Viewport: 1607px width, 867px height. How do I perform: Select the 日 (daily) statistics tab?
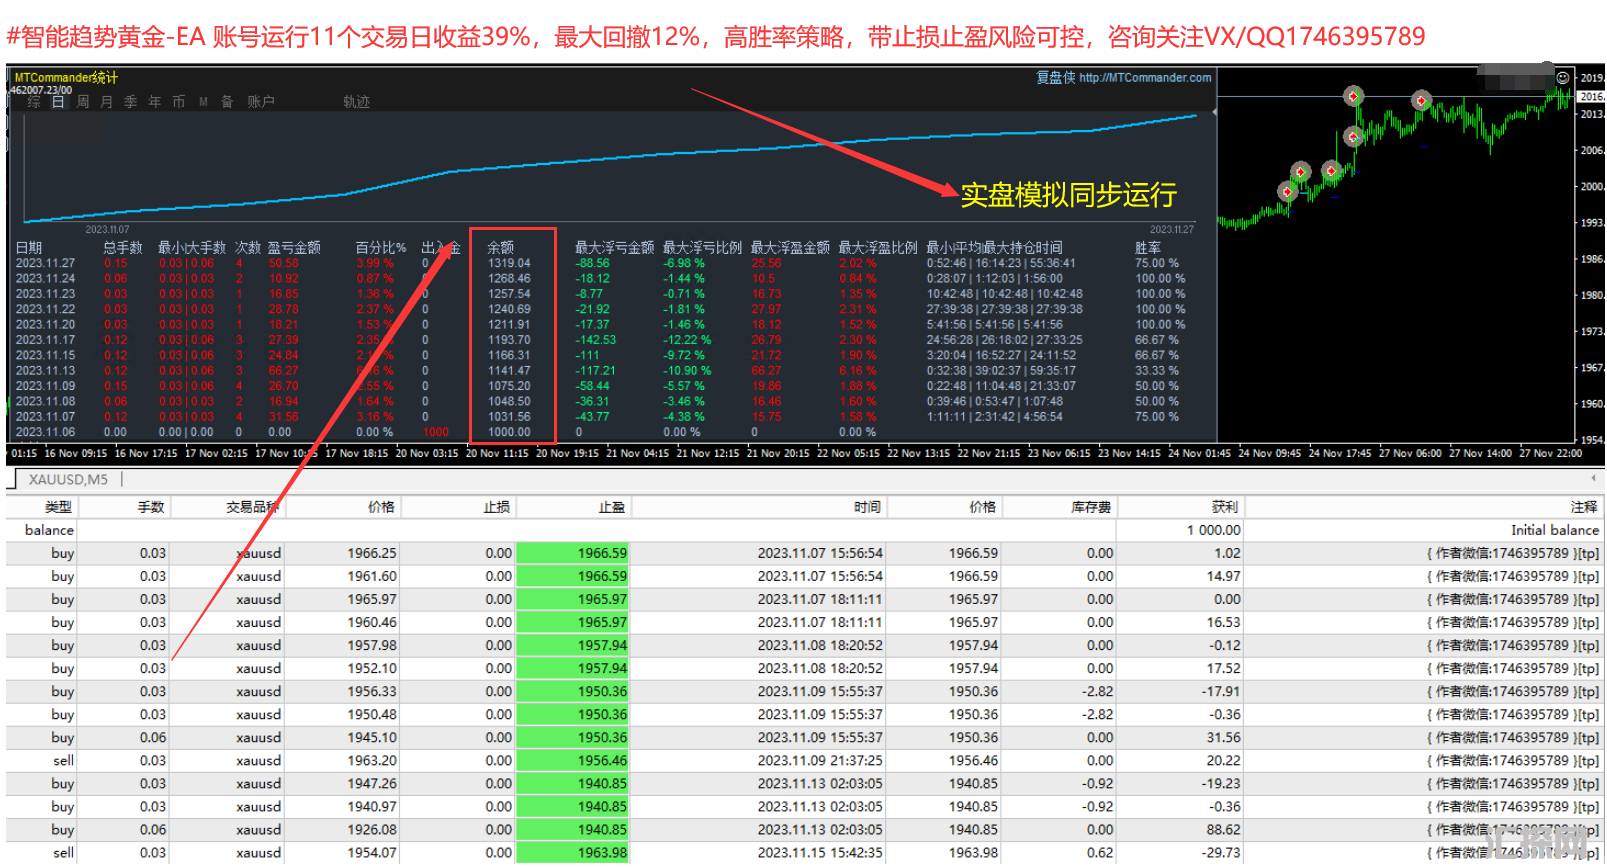58,102
